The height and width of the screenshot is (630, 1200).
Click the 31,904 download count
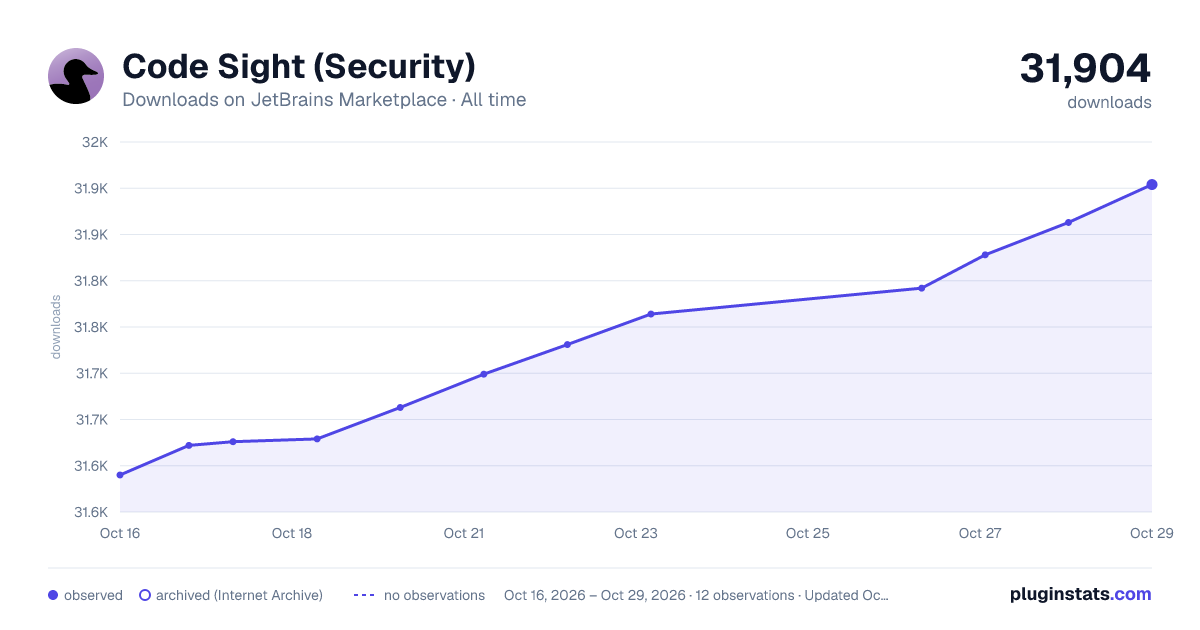(1085, 69)
